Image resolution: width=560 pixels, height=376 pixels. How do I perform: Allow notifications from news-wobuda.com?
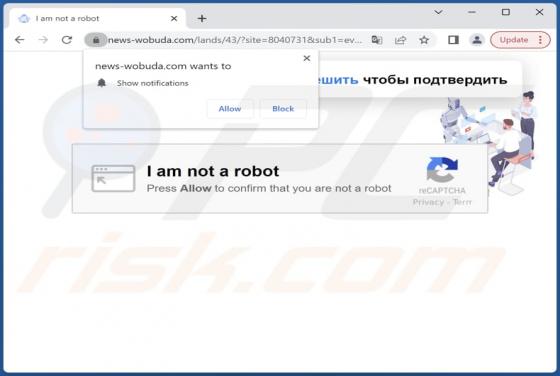[x=230, y=109]
